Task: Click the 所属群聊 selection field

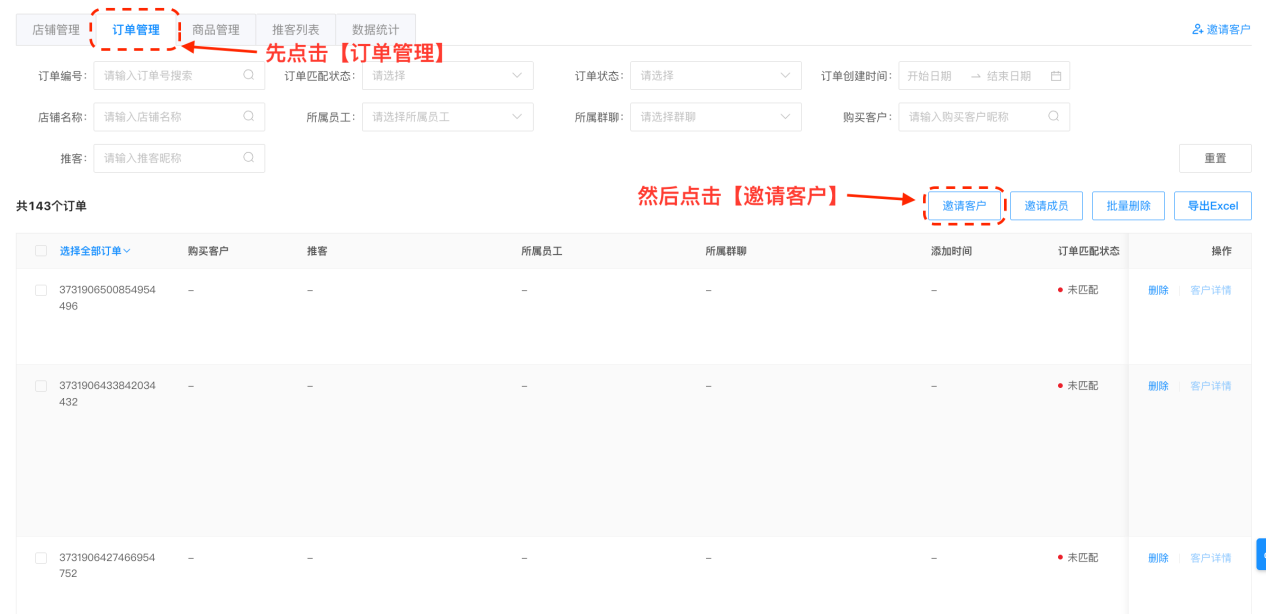Action: tap(715, 117)
